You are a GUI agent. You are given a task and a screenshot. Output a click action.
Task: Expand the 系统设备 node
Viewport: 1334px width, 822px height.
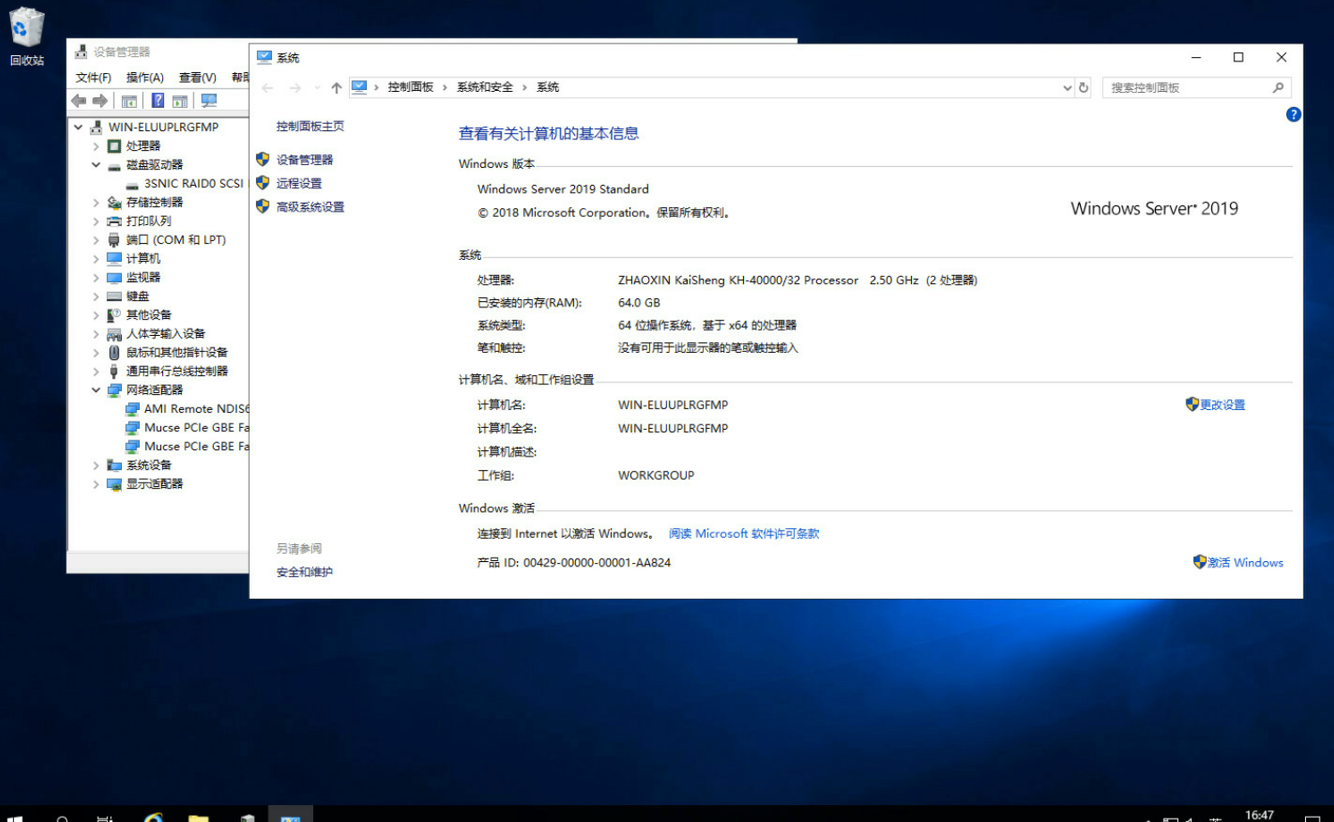(96, 465)
